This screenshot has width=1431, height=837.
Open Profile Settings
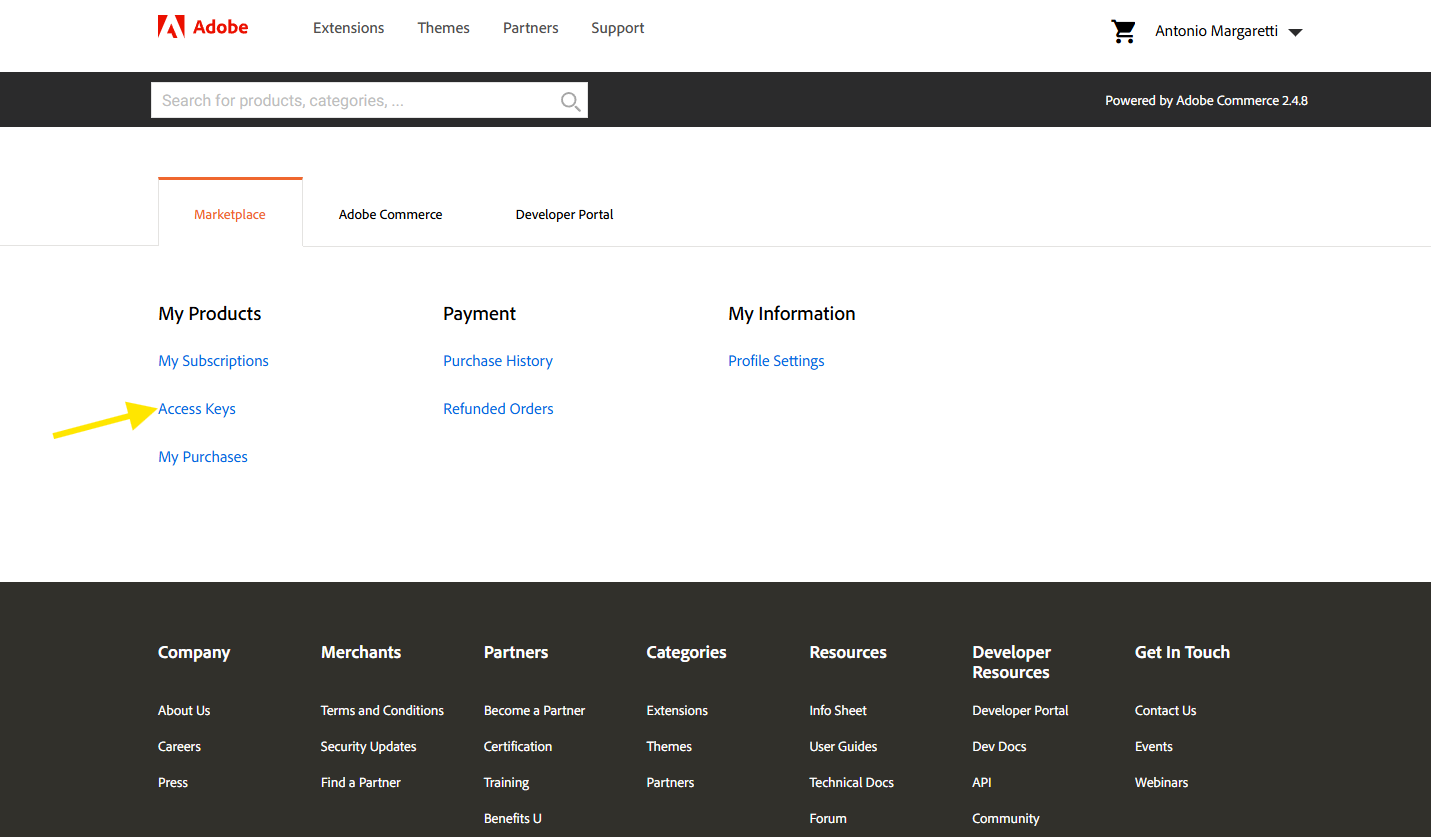[x=776, y=361]
